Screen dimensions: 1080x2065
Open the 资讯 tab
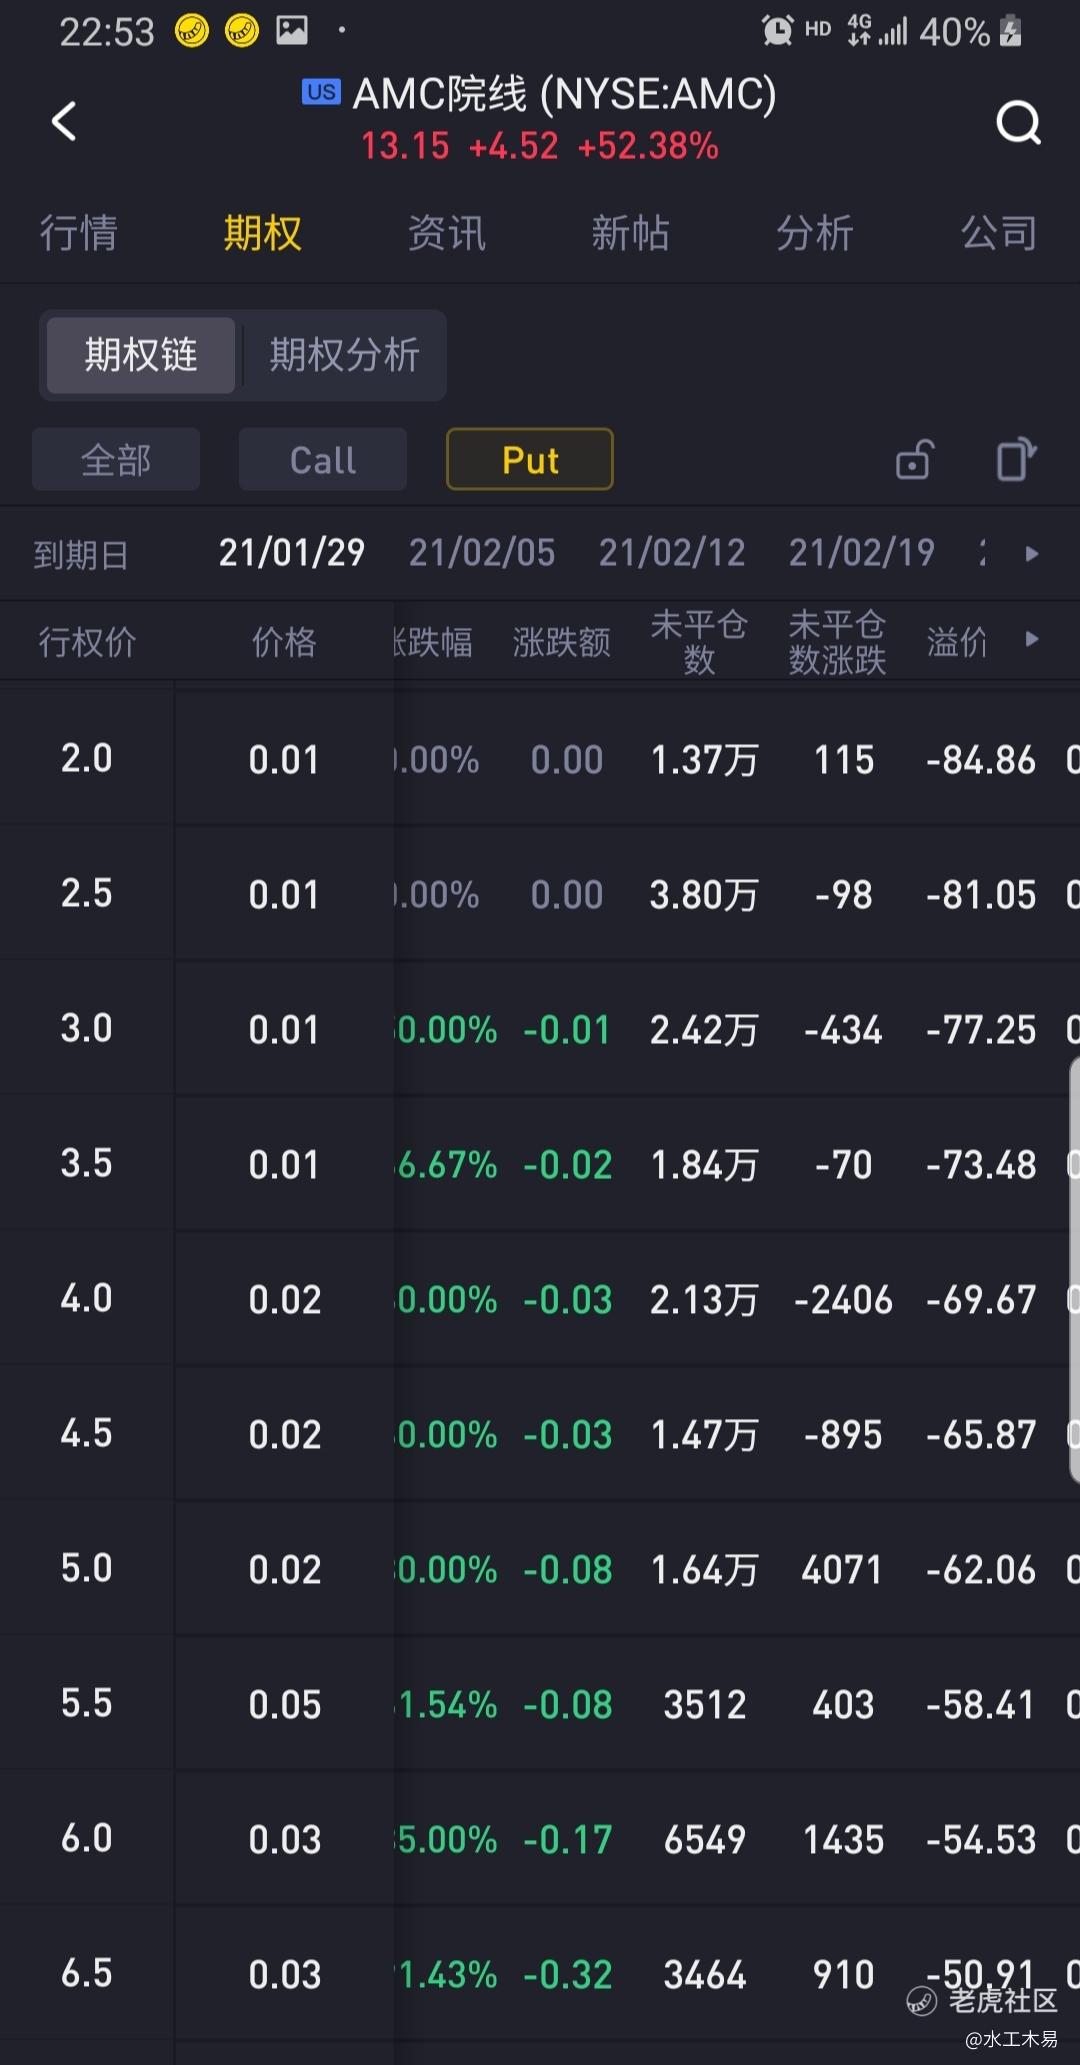coord(446,233)
